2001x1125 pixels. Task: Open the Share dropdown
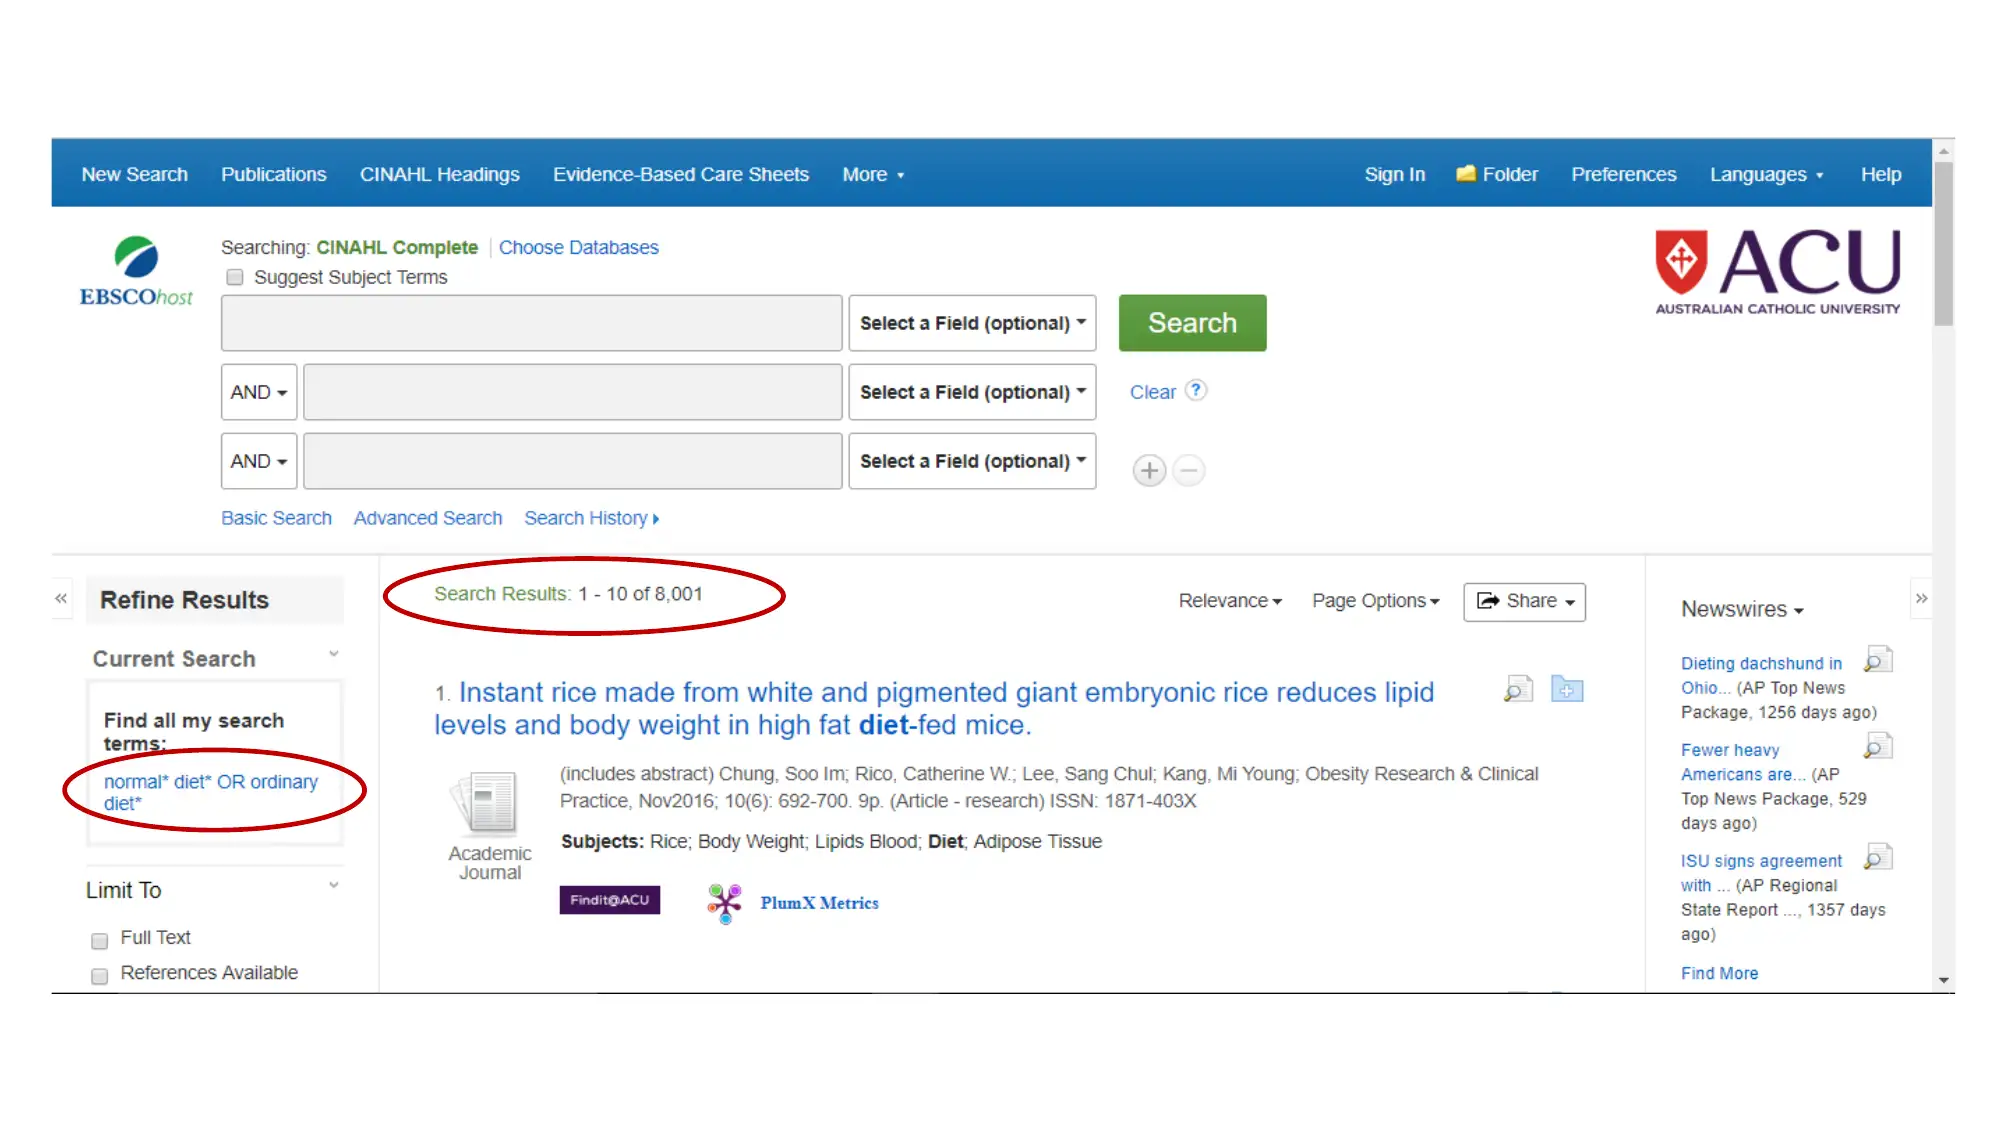(x=1524, y=602)
